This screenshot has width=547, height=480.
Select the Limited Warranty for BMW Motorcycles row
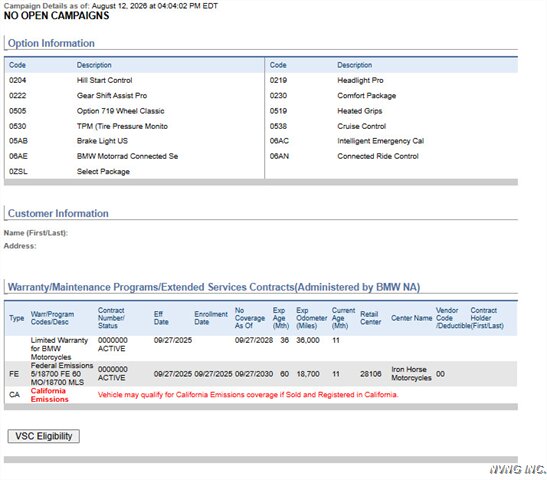tap(261, 348)
